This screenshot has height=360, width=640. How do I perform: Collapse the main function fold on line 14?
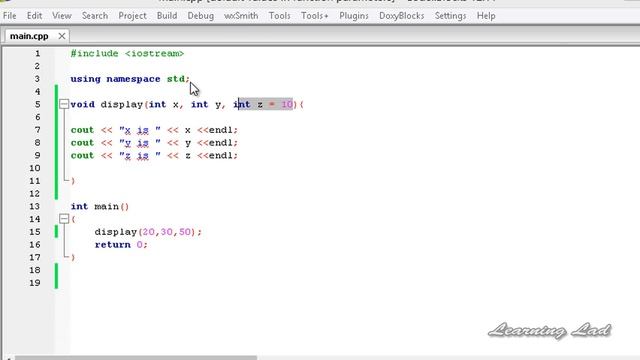pos(64,219)
